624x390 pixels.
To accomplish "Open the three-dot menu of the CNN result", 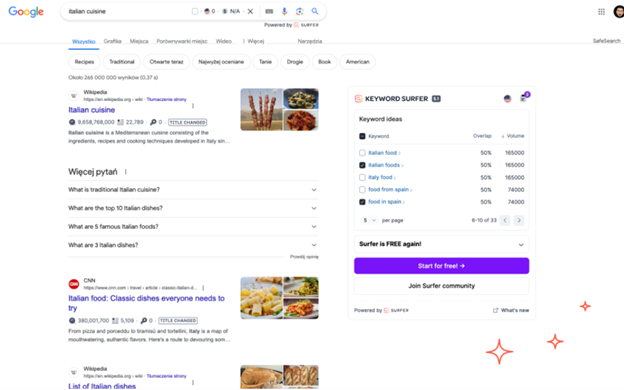I will coord(203,288).
